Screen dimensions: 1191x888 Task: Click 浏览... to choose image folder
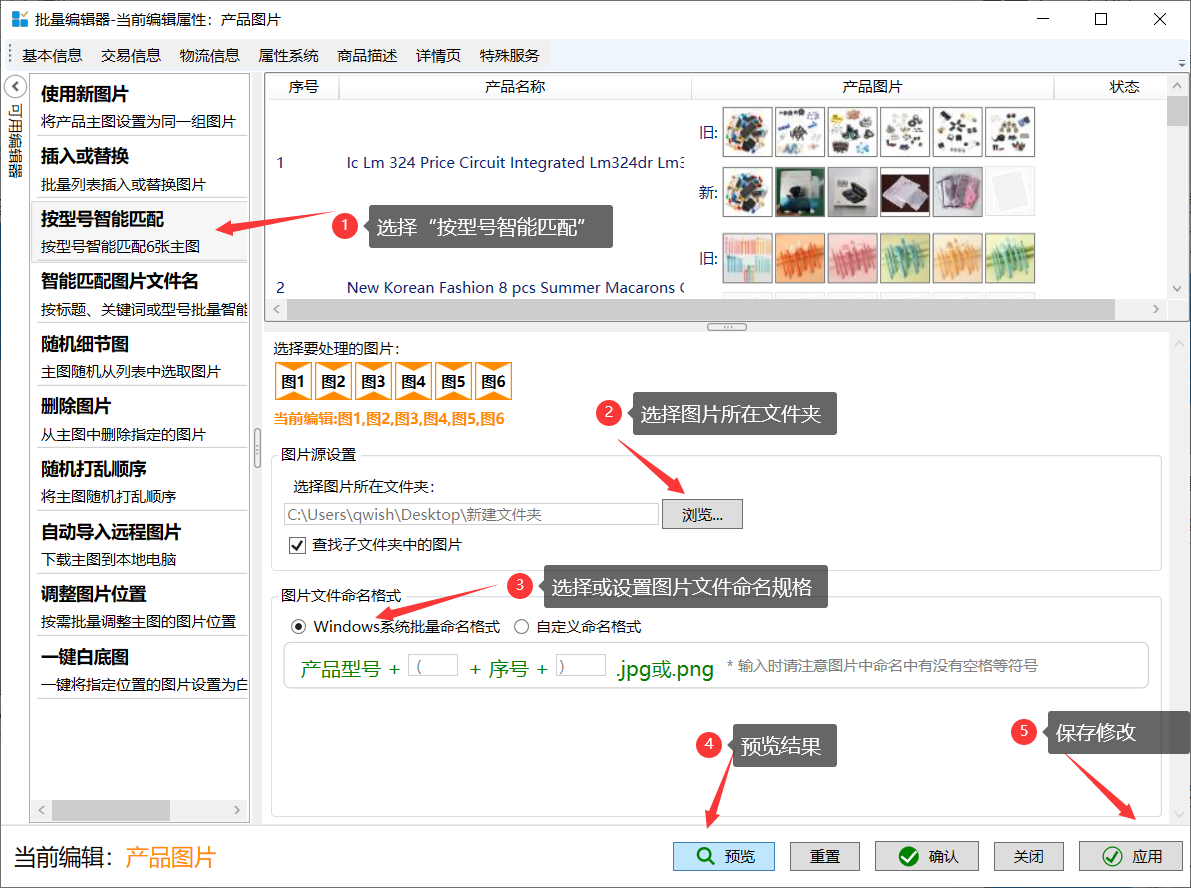(x=701, y=514)
